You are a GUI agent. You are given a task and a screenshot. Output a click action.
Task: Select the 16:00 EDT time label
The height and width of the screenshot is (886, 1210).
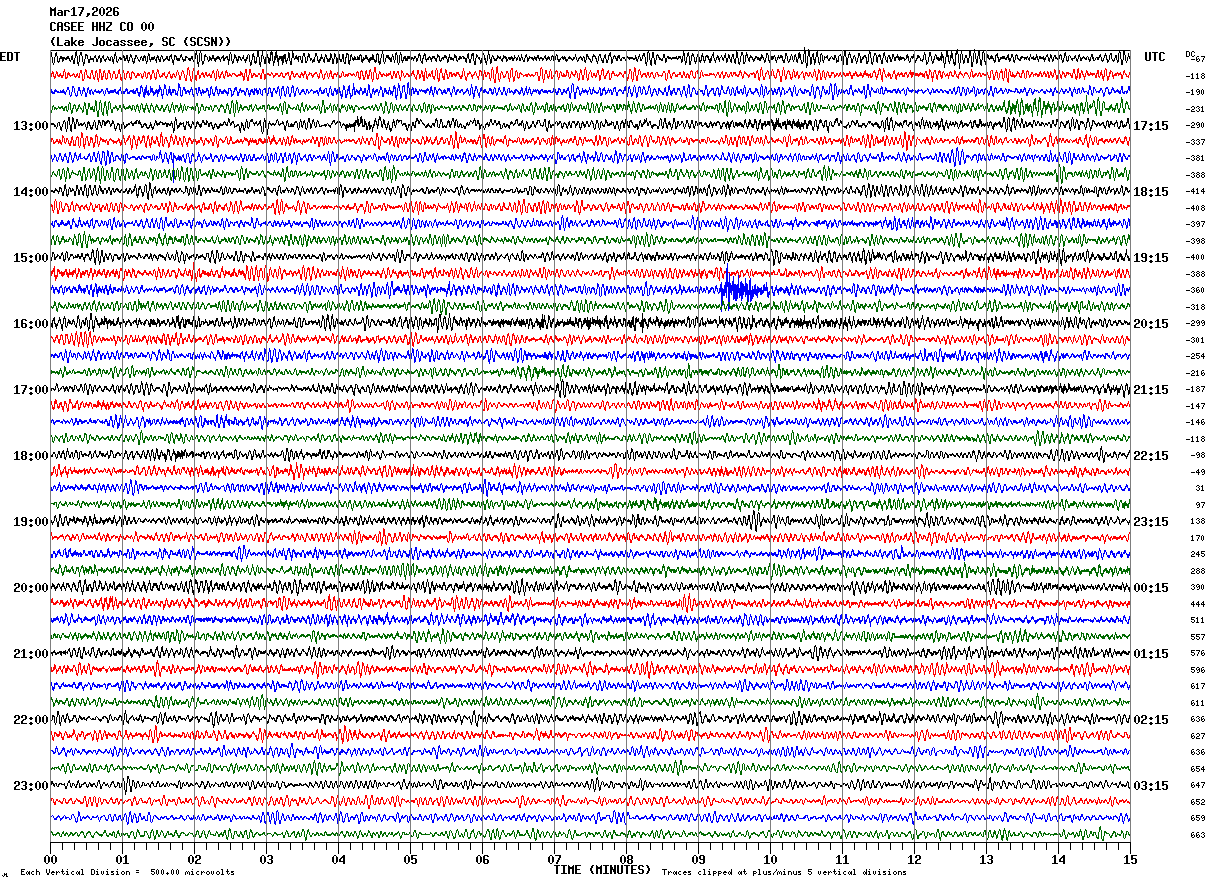(x=30, y=324)
